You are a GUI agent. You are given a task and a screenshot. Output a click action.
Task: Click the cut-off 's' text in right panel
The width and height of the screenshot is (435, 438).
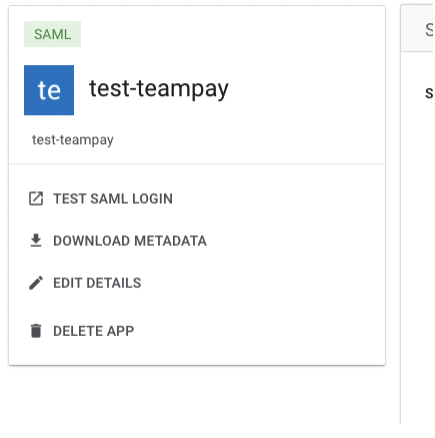(x=429, y=92)
